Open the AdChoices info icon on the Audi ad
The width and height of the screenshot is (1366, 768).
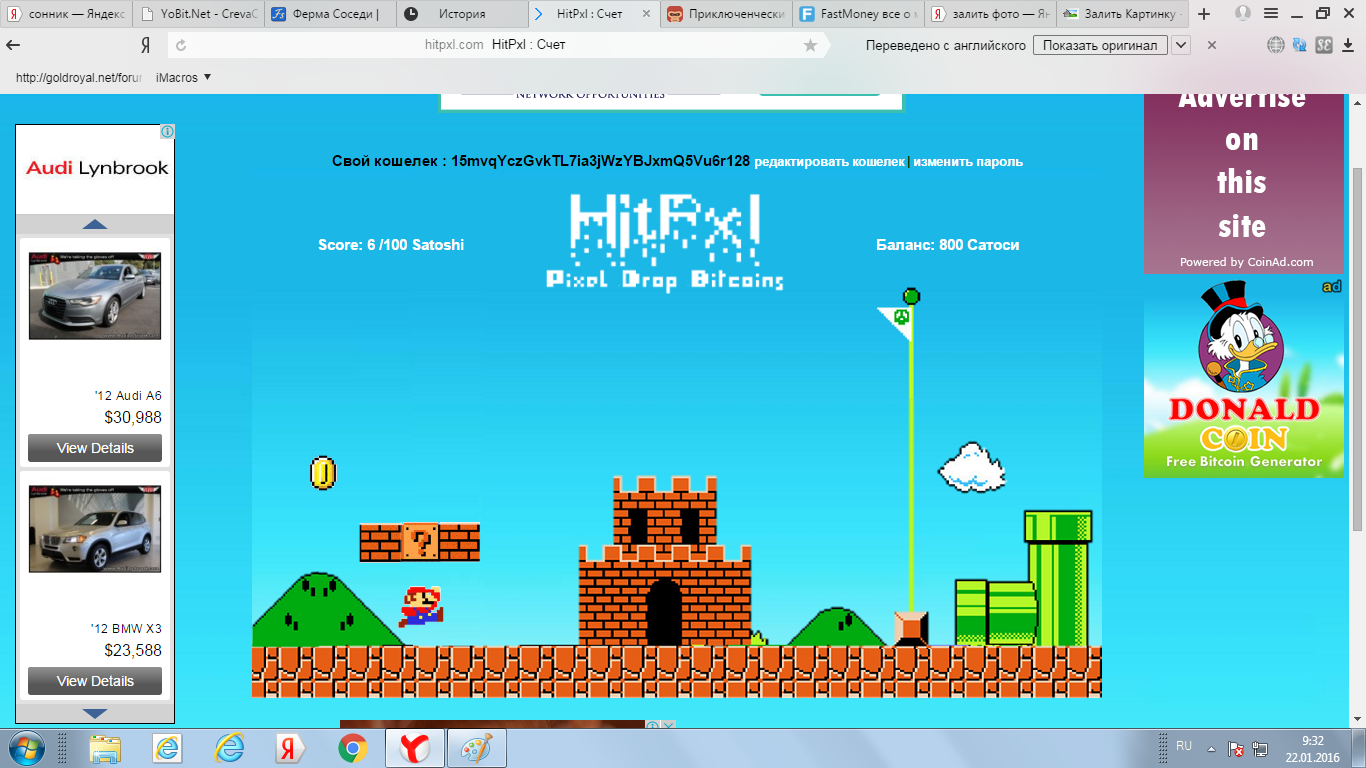tap(167, 132)
